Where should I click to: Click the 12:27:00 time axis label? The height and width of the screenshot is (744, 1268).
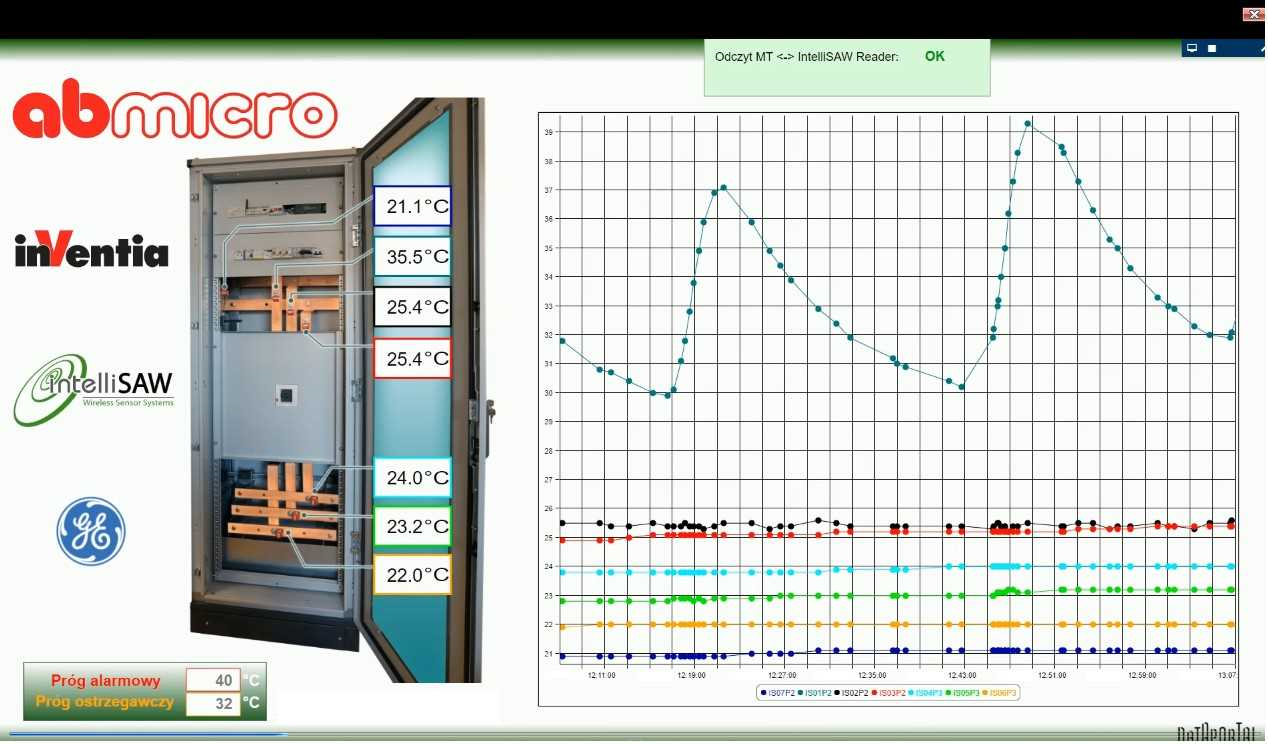tap(782, 676)
